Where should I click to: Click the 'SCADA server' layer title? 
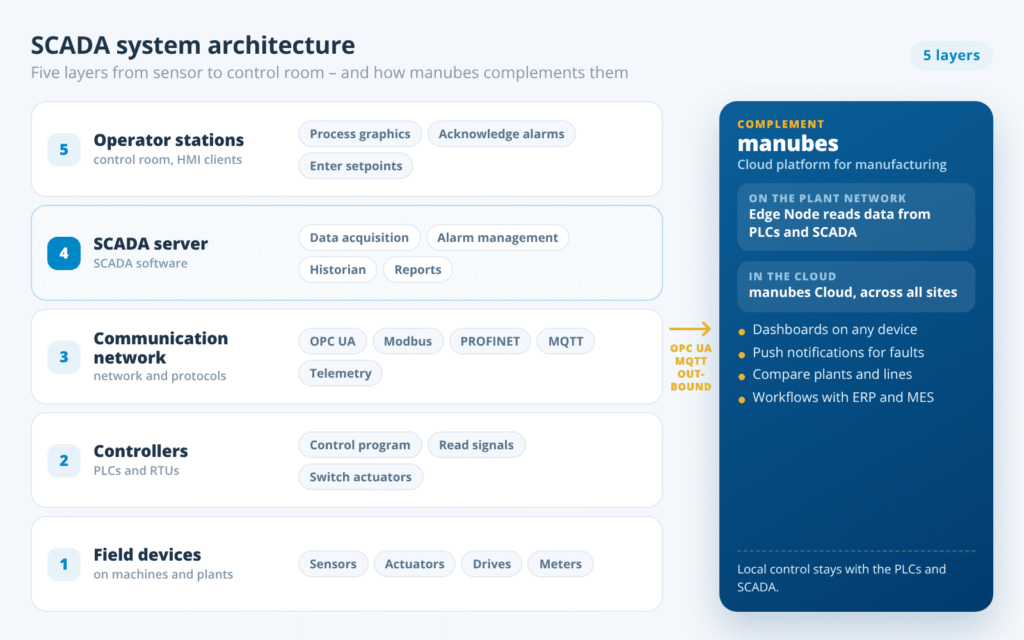tap(150, 244)
